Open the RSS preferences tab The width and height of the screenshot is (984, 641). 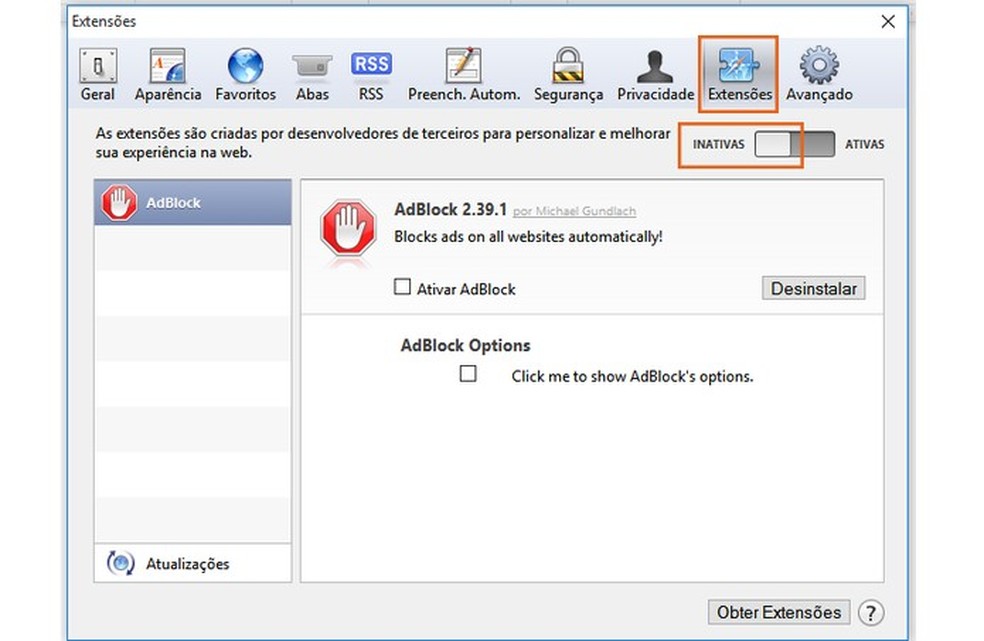tap(371, 75)
